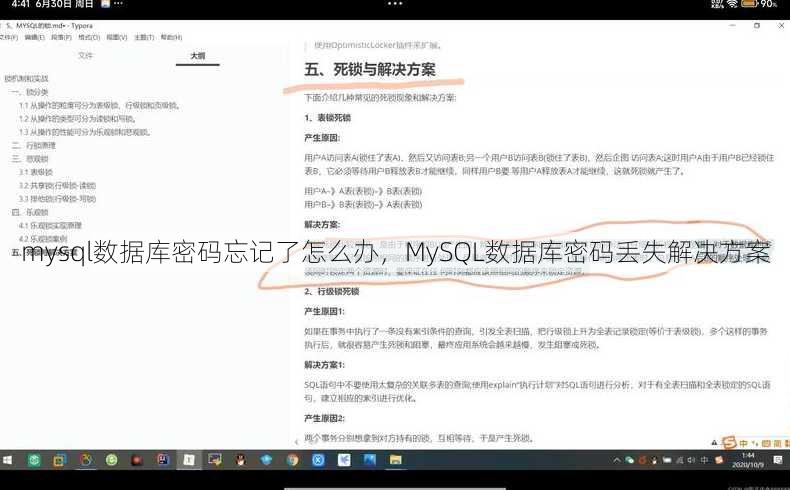
Task: Open the orange Sogou icon in the system tray
Action: 719,460
